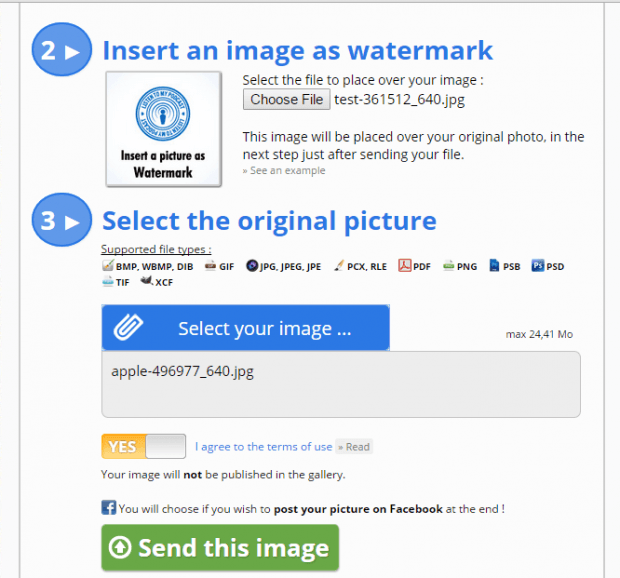Click the apple-496977_640.jpg file box
This screenshot has height=578, width=620.
click(x=341, y=384)
